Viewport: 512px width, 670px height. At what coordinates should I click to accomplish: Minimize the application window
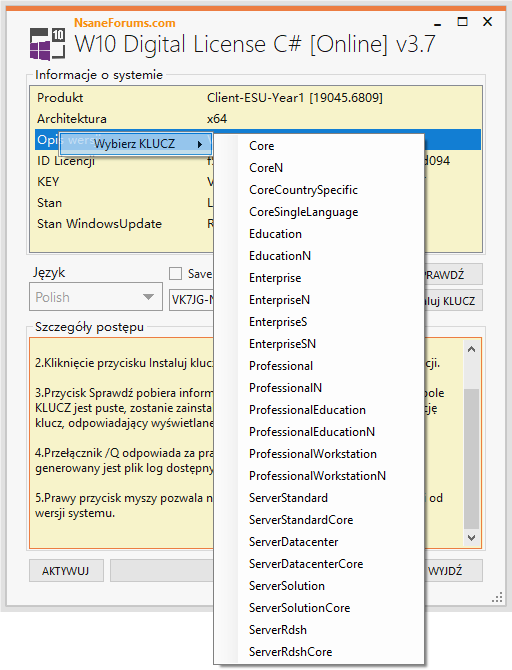[x=437, y=23]
